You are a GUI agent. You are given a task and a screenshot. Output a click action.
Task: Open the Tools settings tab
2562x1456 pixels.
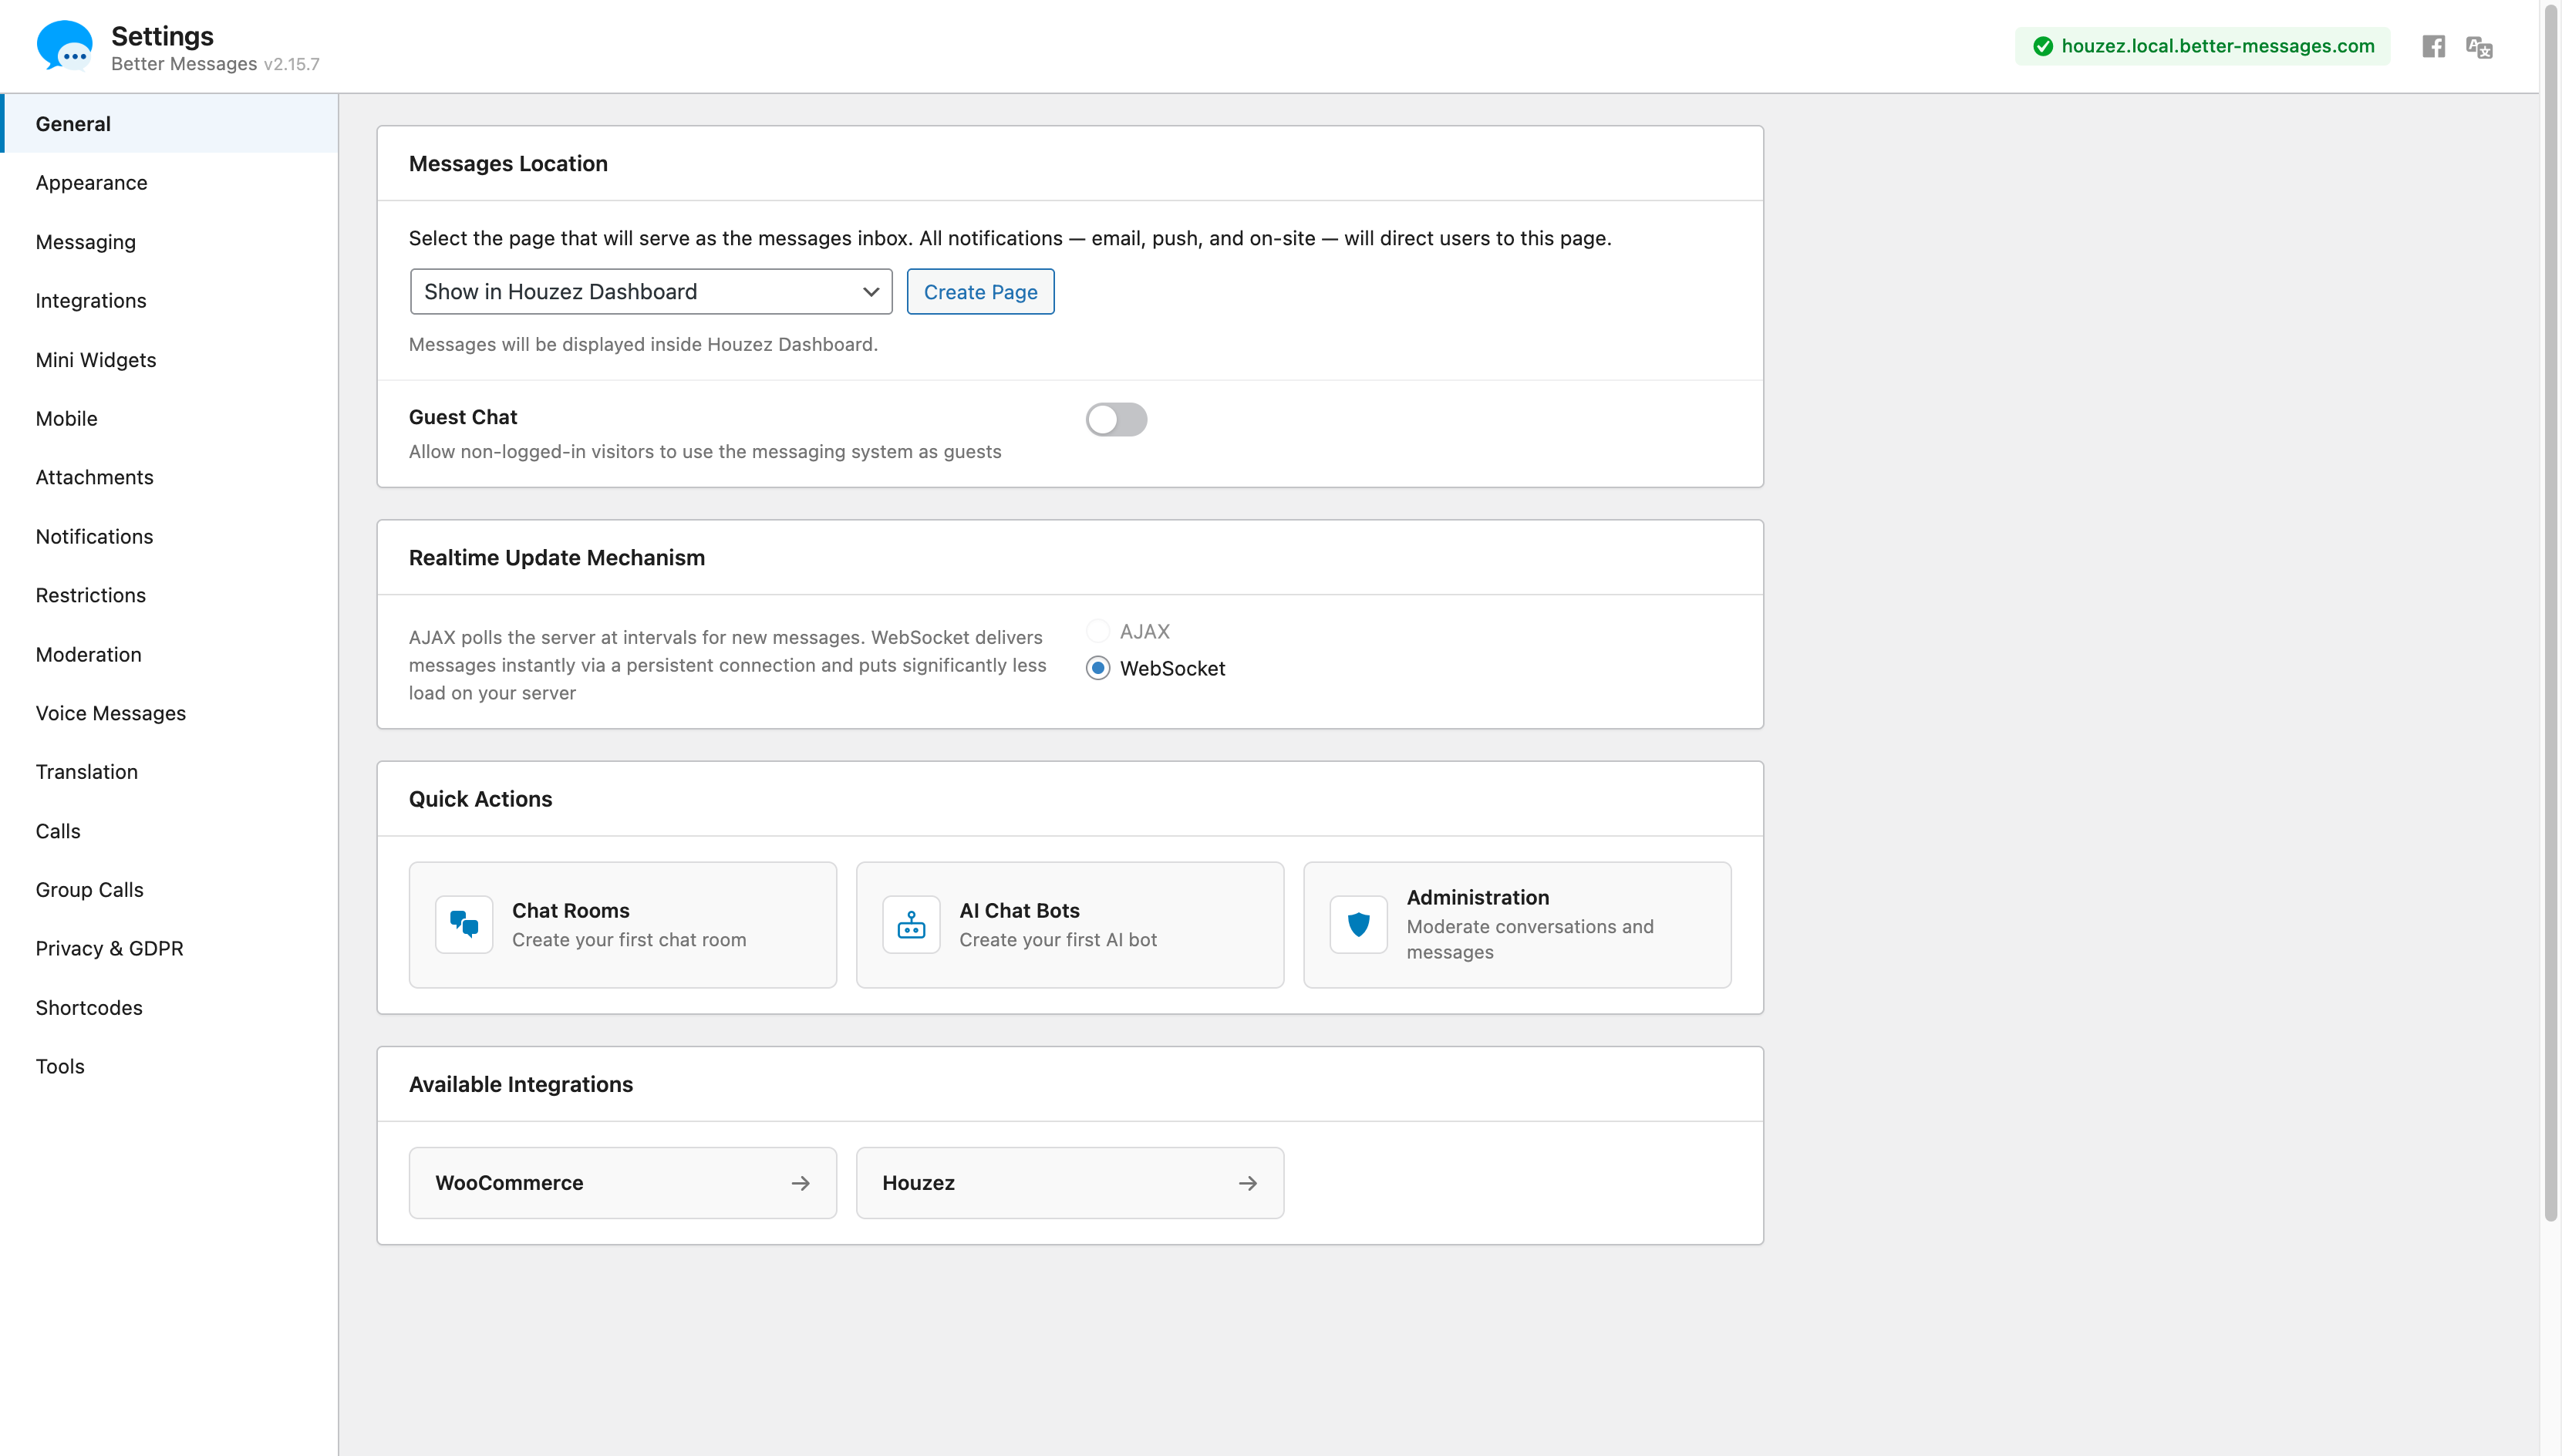tap(170, 1066)
